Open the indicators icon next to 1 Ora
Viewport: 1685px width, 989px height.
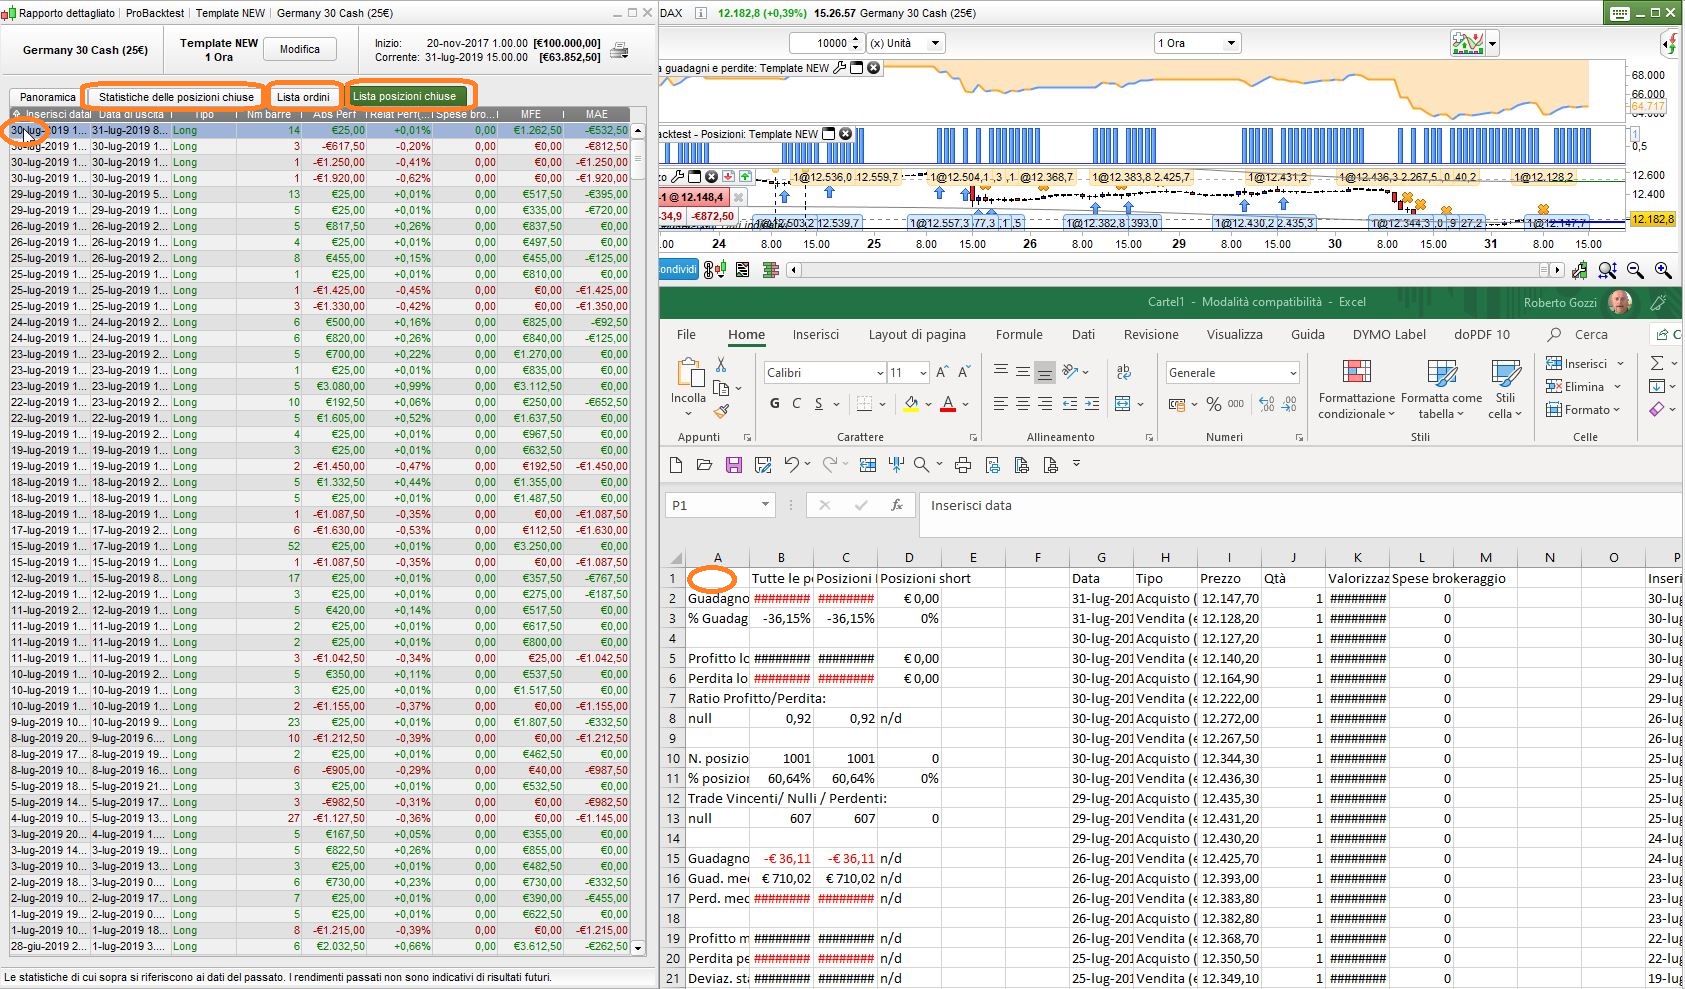[x=1468, y=43]
